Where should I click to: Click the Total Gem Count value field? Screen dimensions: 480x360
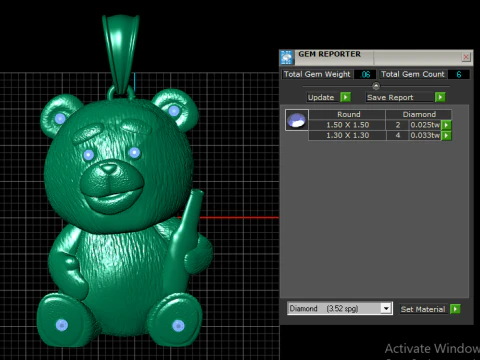[x=459, y=74]
